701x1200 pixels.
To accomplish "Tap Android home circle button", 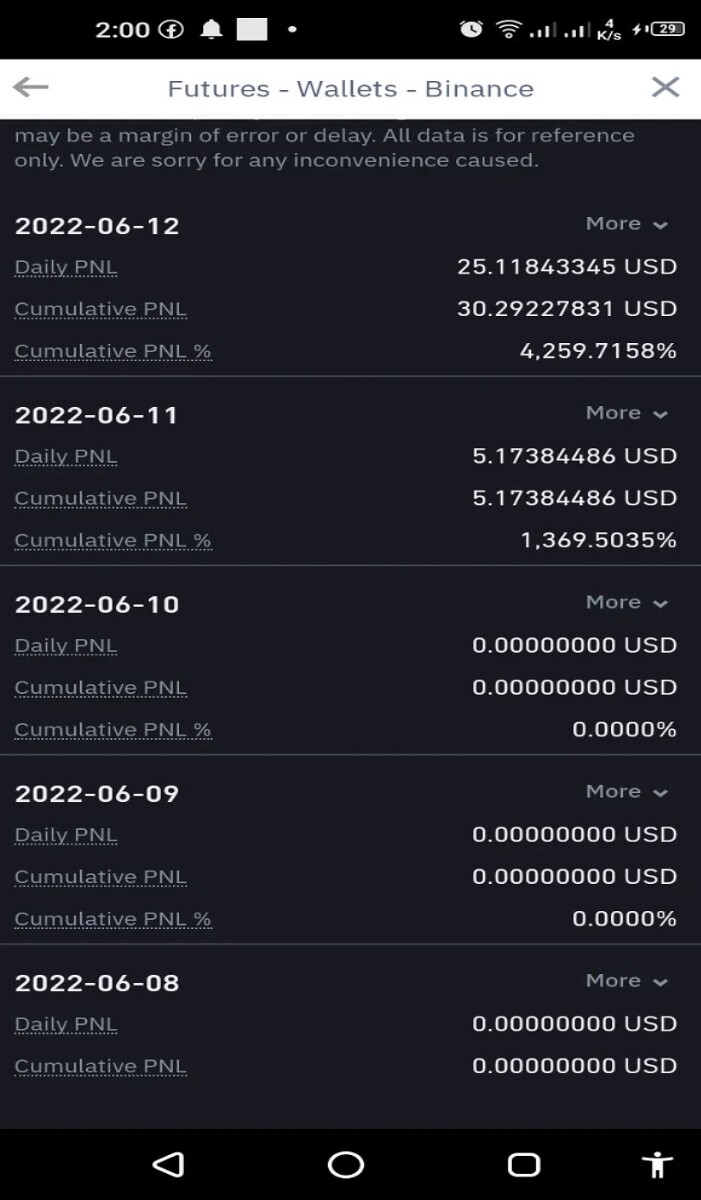I will click(x=346, y=1164).
